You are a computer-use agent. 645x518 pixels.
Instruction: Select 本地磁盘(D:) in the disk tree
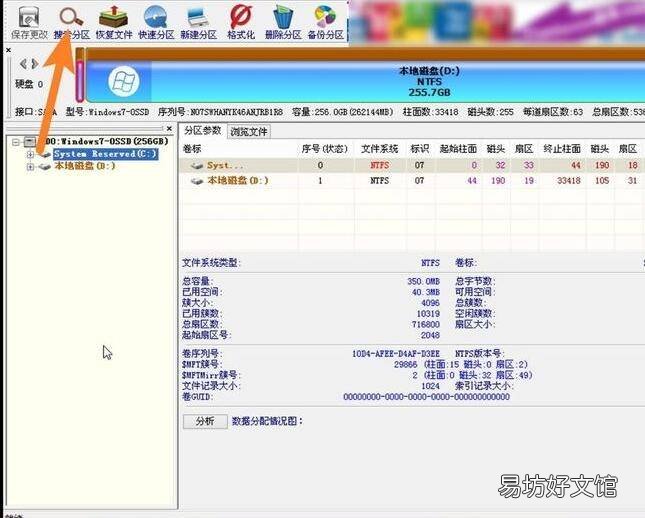(85, 166)
